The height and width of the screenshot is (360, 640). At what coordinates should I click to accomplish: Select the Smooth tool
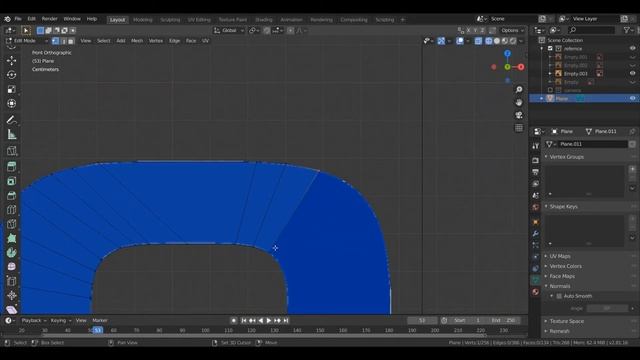click(11, 267)
